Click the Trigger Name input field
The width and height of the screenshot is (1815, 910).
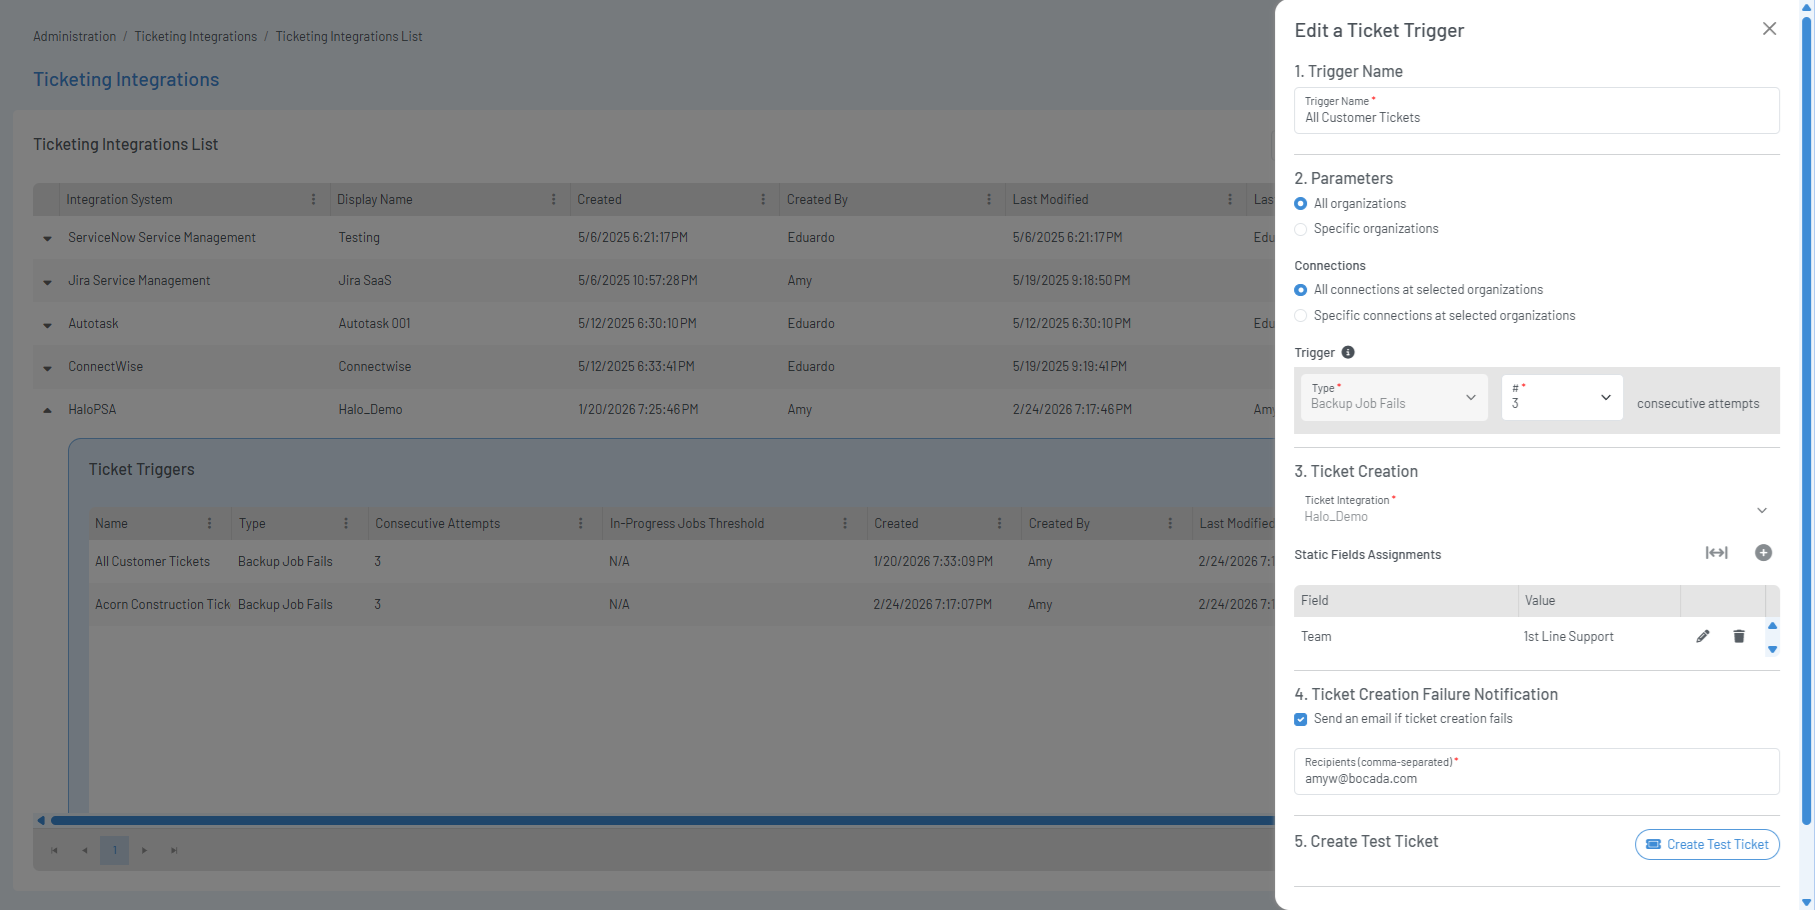click(1537, 110)
